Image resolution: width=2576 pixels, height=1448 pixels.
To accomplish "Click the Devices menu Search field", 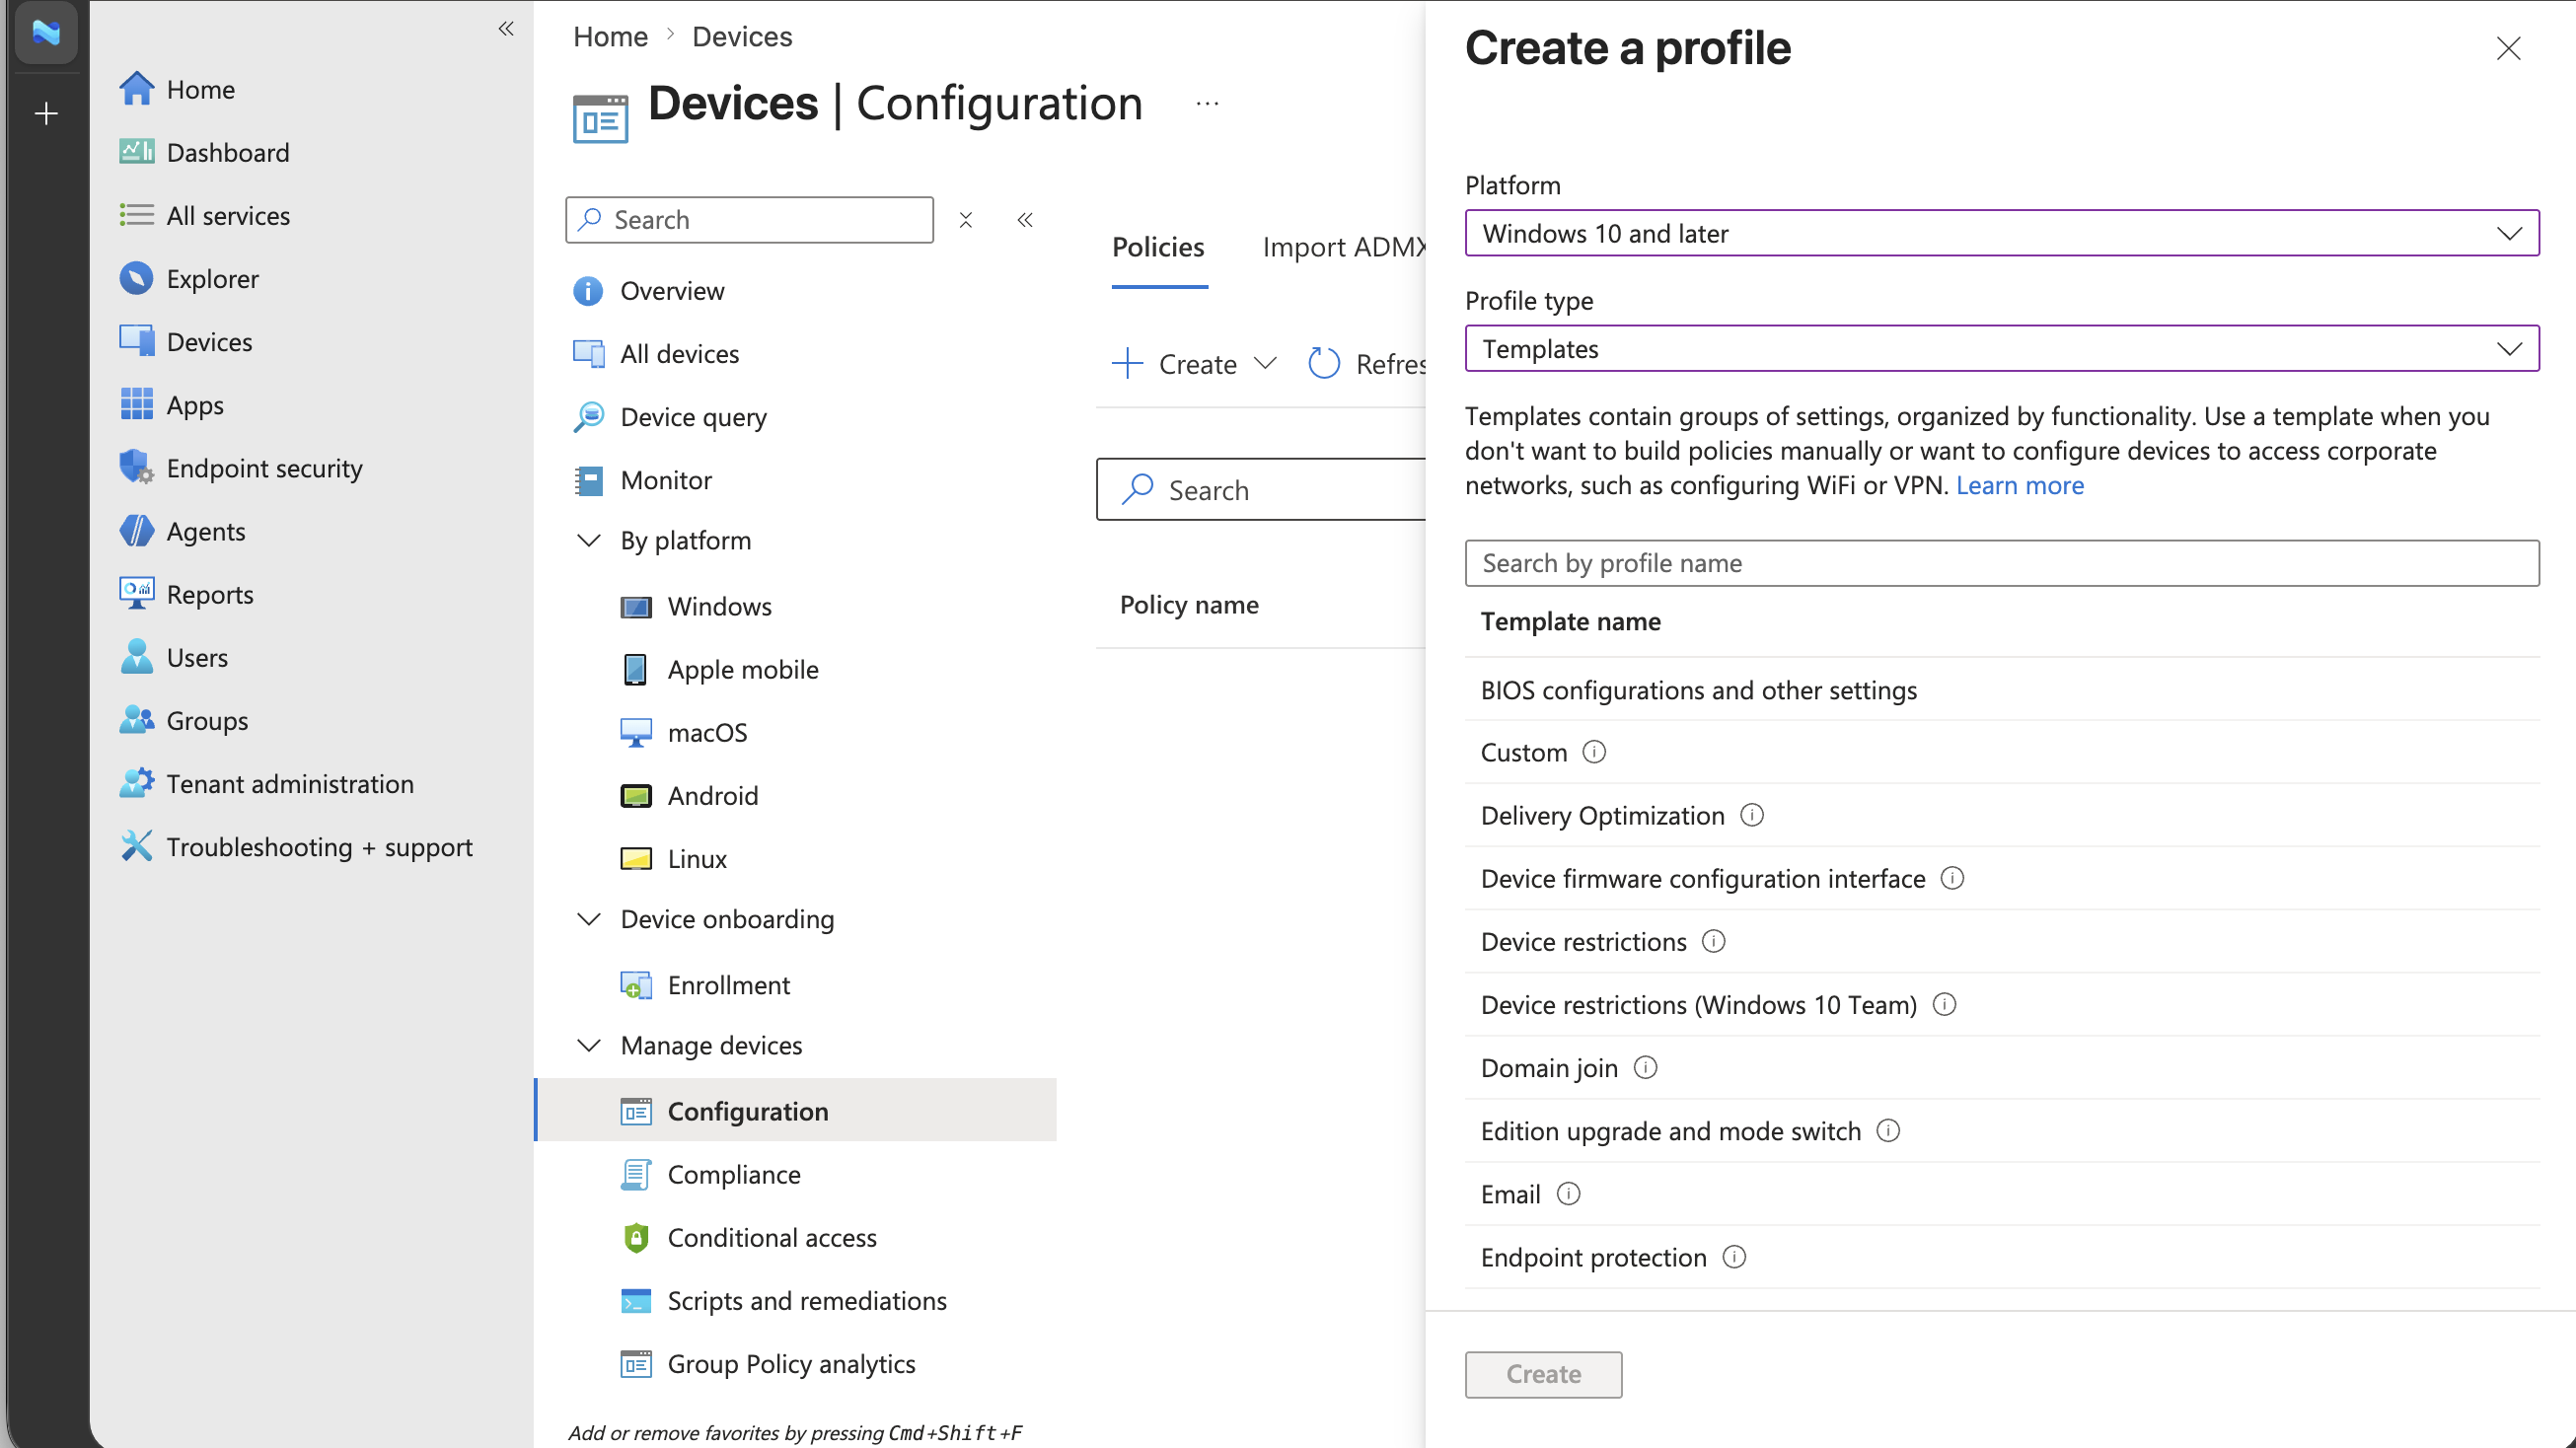I will point(749,220).
